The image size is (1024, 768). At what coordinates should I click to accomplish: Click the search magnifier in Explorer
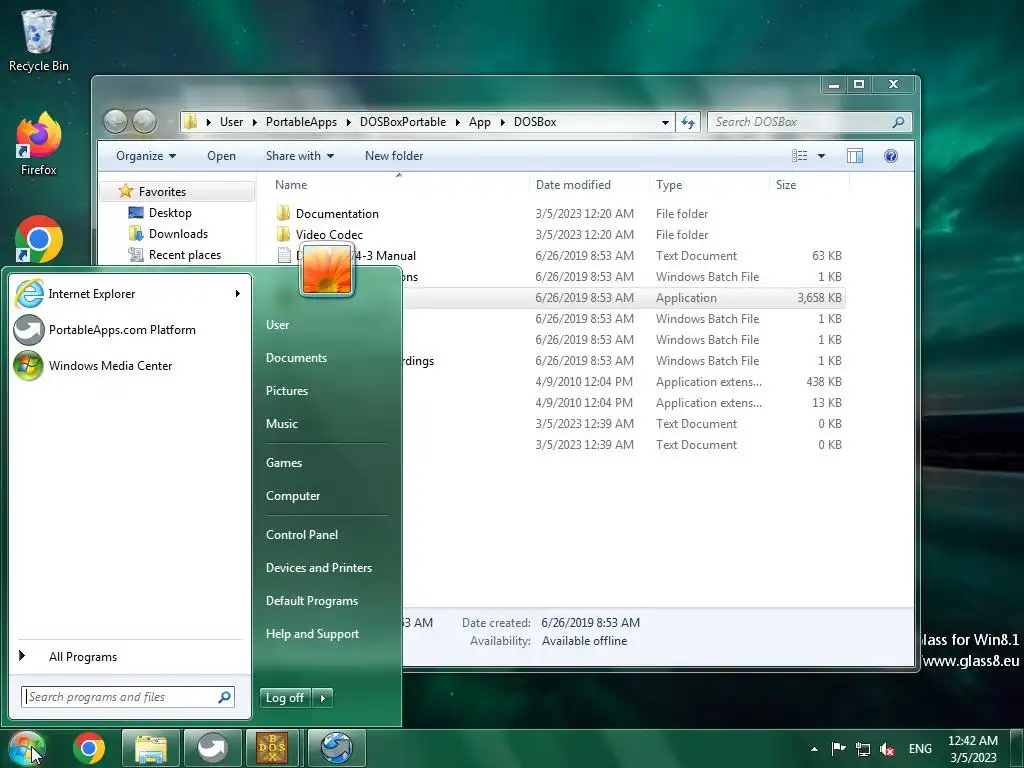point(898,122)
